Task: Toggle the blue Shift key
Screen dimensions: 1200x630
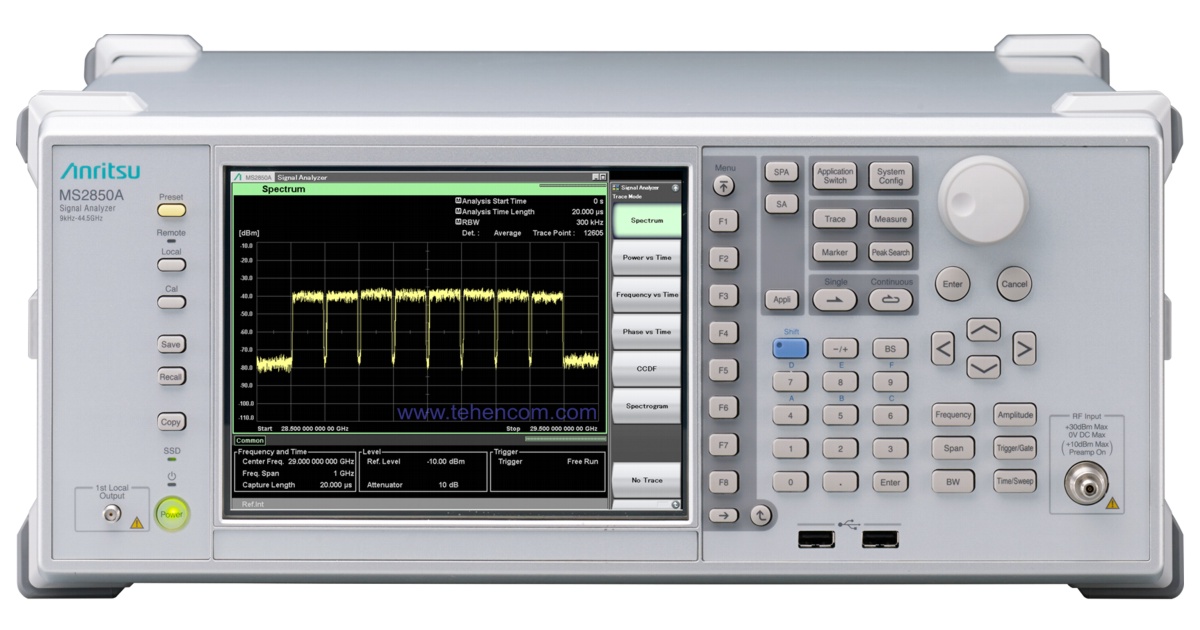Action: coord(790,348)
